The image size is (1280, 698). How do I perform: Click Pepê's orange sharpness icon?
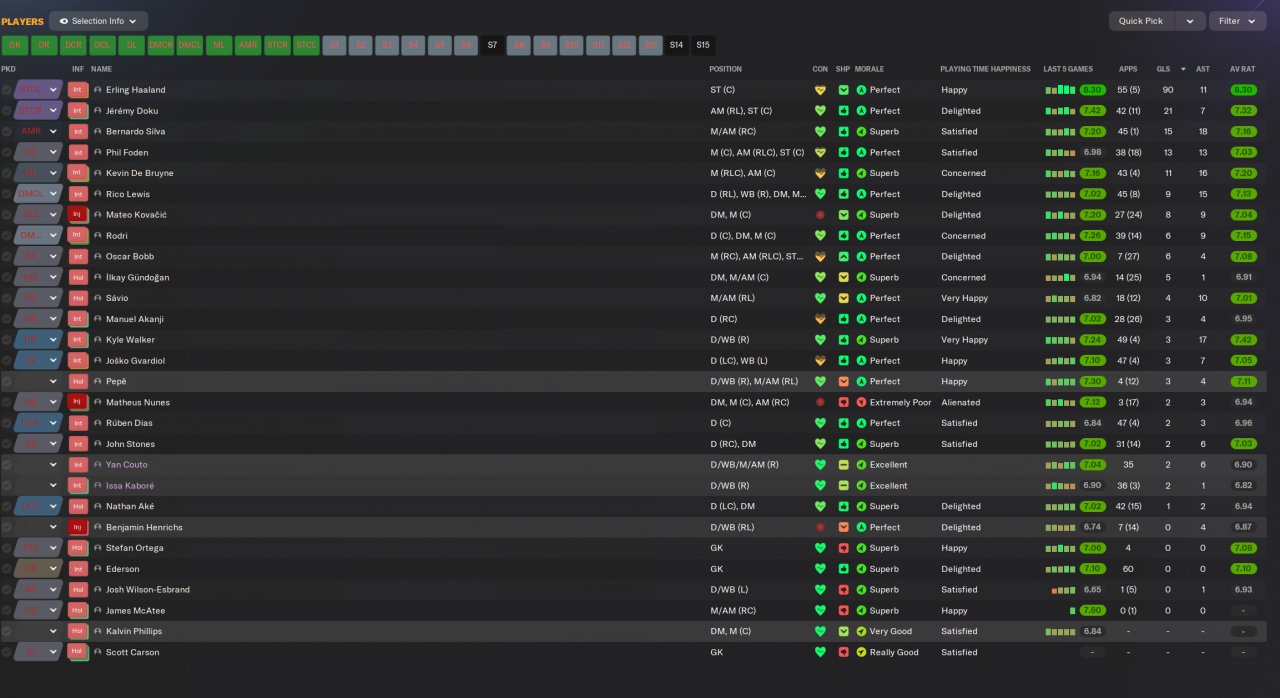[x=843, y=381]
